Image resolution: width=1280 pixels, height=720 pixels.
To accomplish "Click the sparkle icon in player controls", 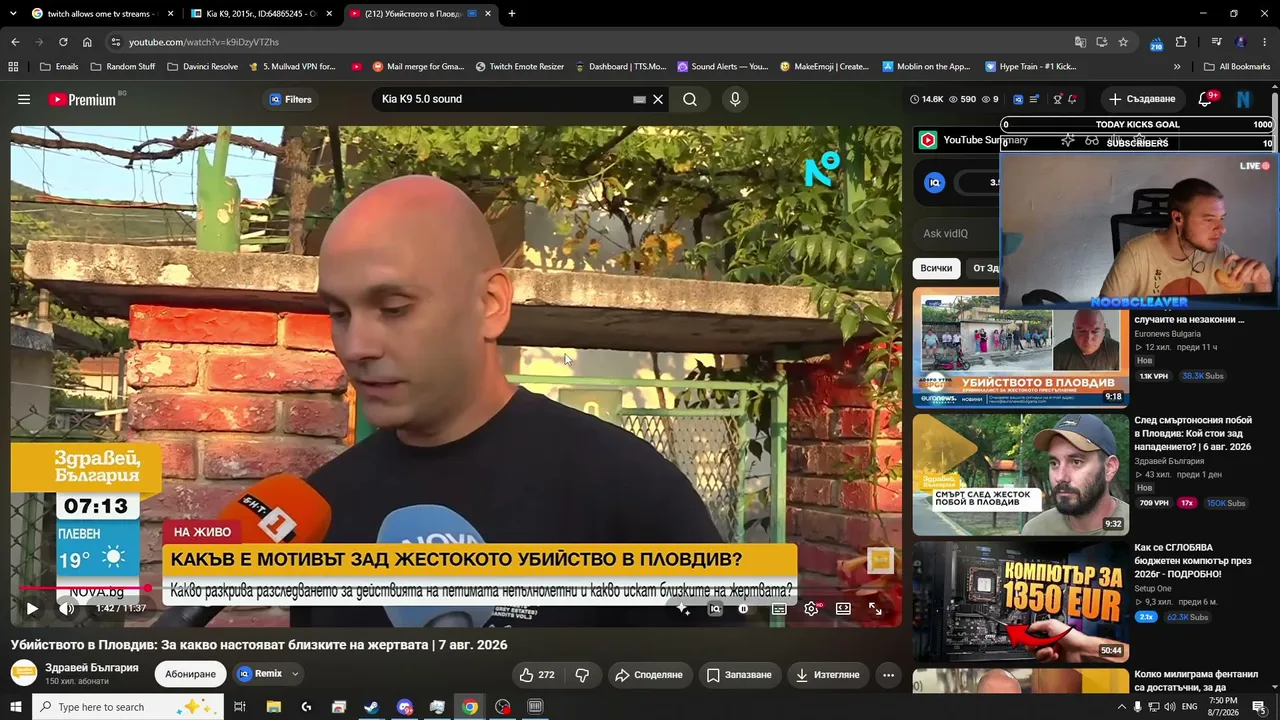I will point(683,608).
